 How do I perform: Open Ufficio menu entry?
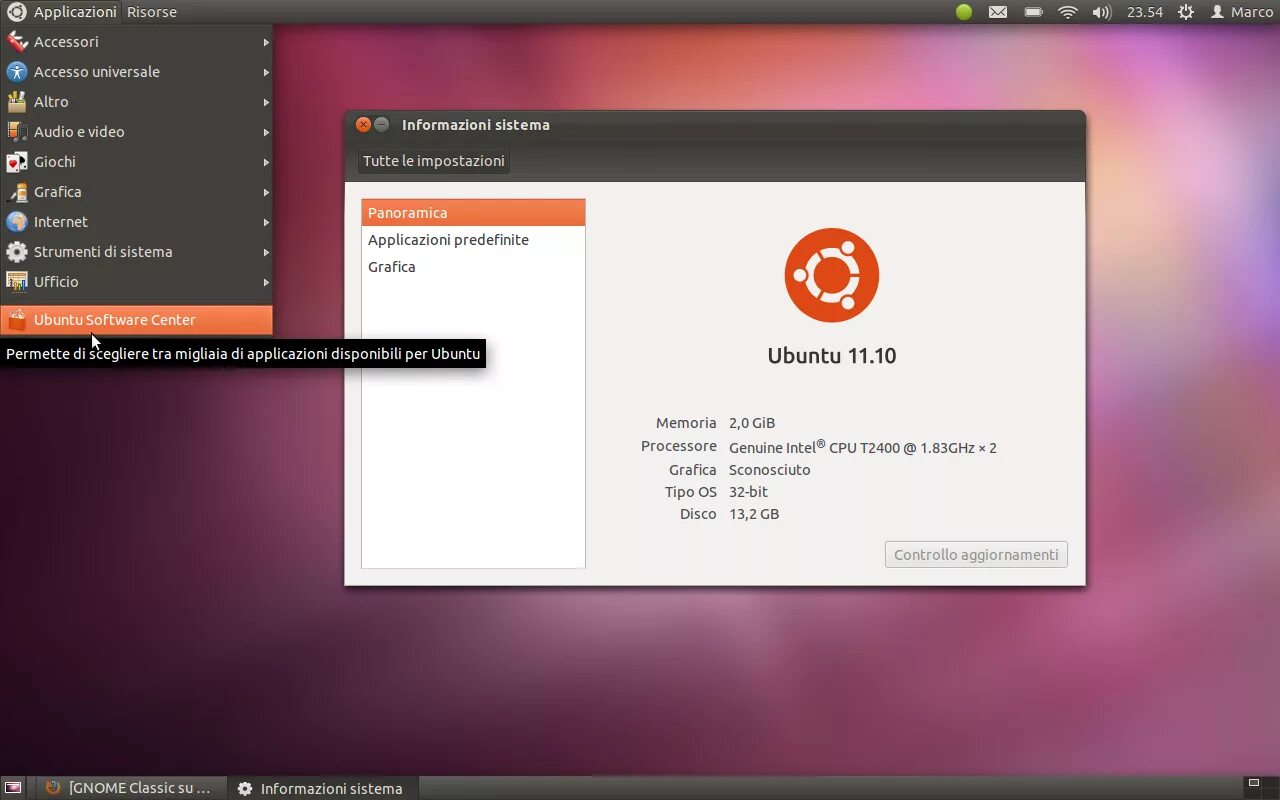coord(136,282)
